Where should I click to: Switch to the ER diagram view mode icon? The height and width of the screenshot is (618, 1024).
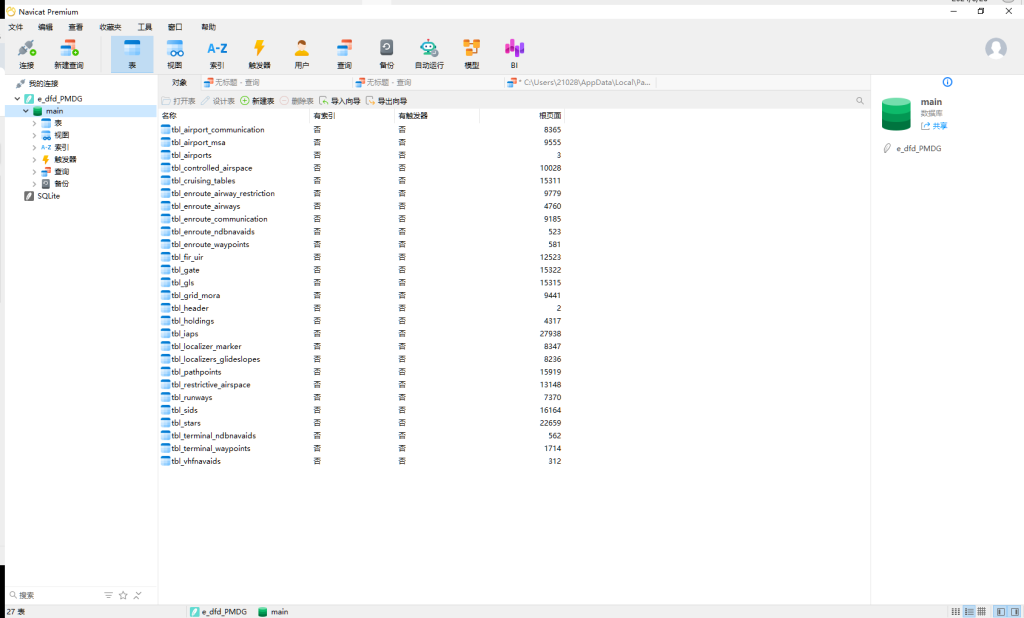coord(982,611)
